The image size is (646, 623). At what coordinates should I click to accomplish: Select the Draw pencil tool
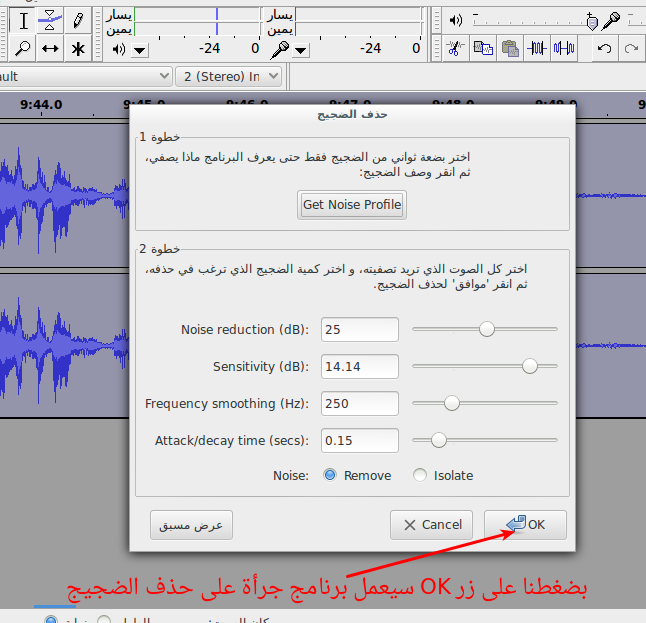(77, 21)
